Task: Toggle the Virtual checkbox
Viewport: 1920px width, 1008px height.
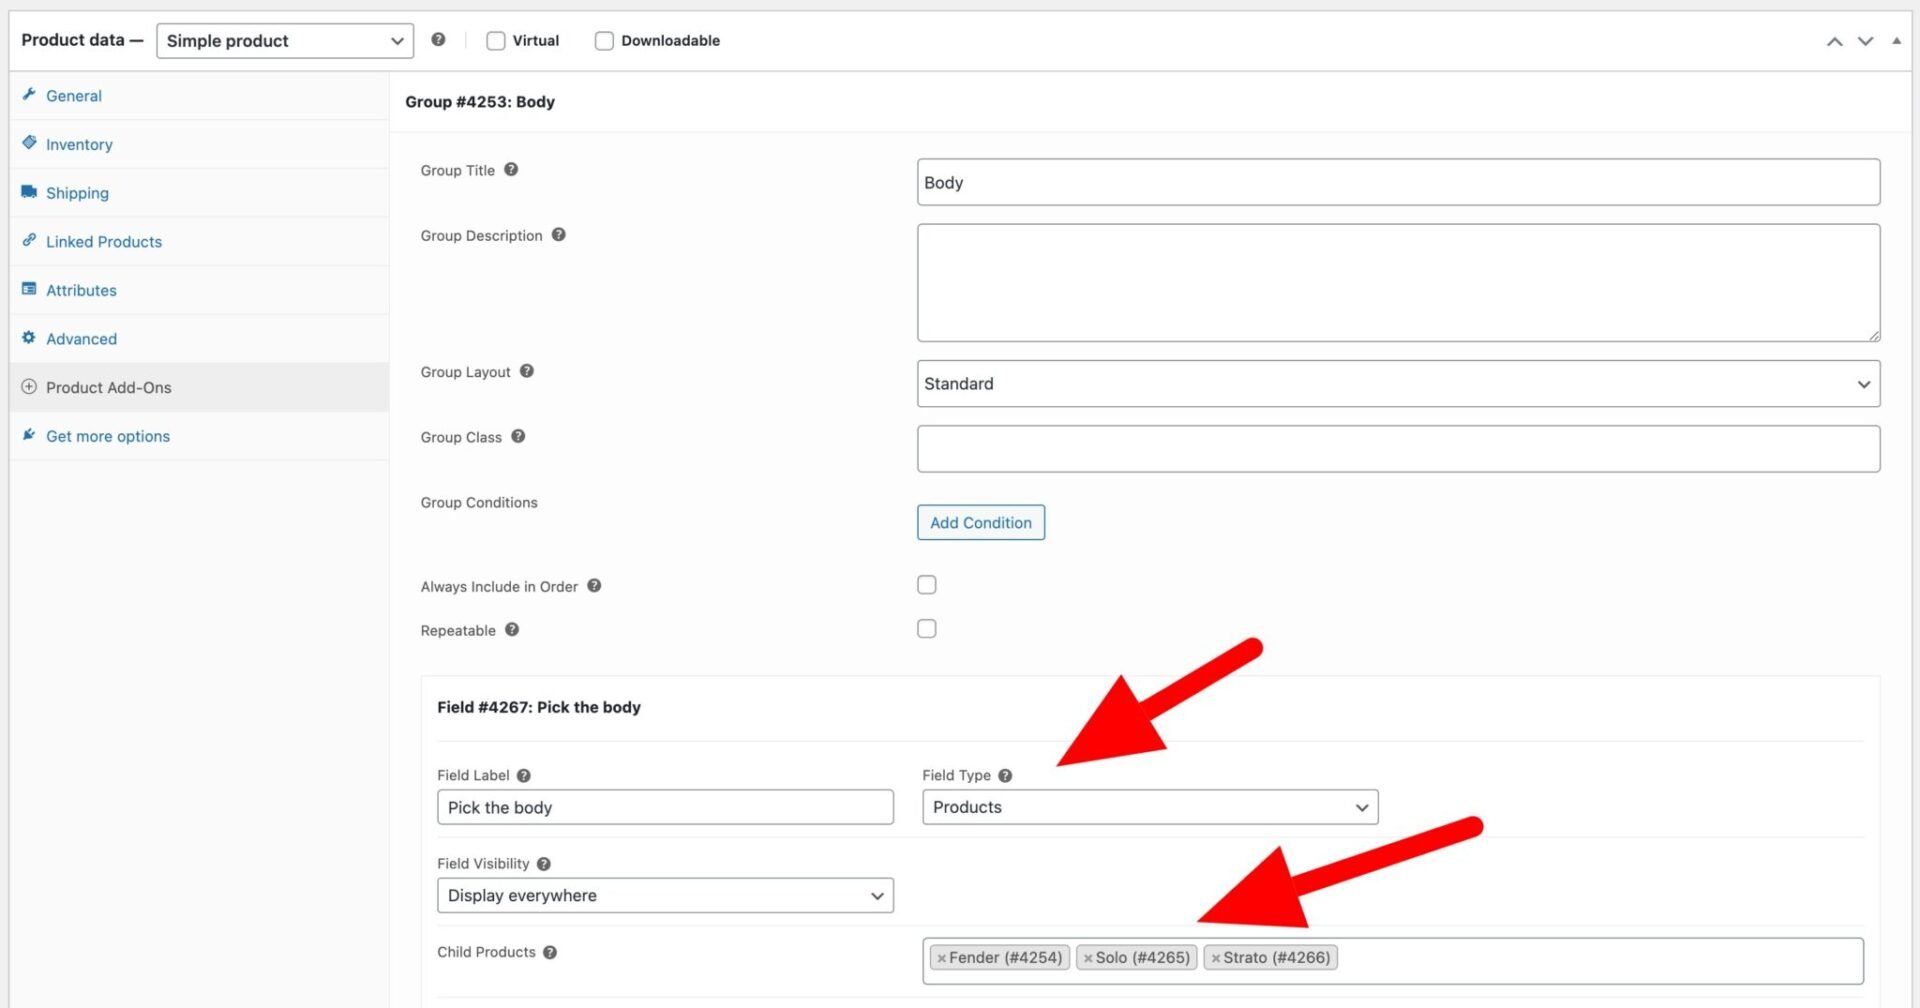Action: pyautogui.click(x=496, y=41)
